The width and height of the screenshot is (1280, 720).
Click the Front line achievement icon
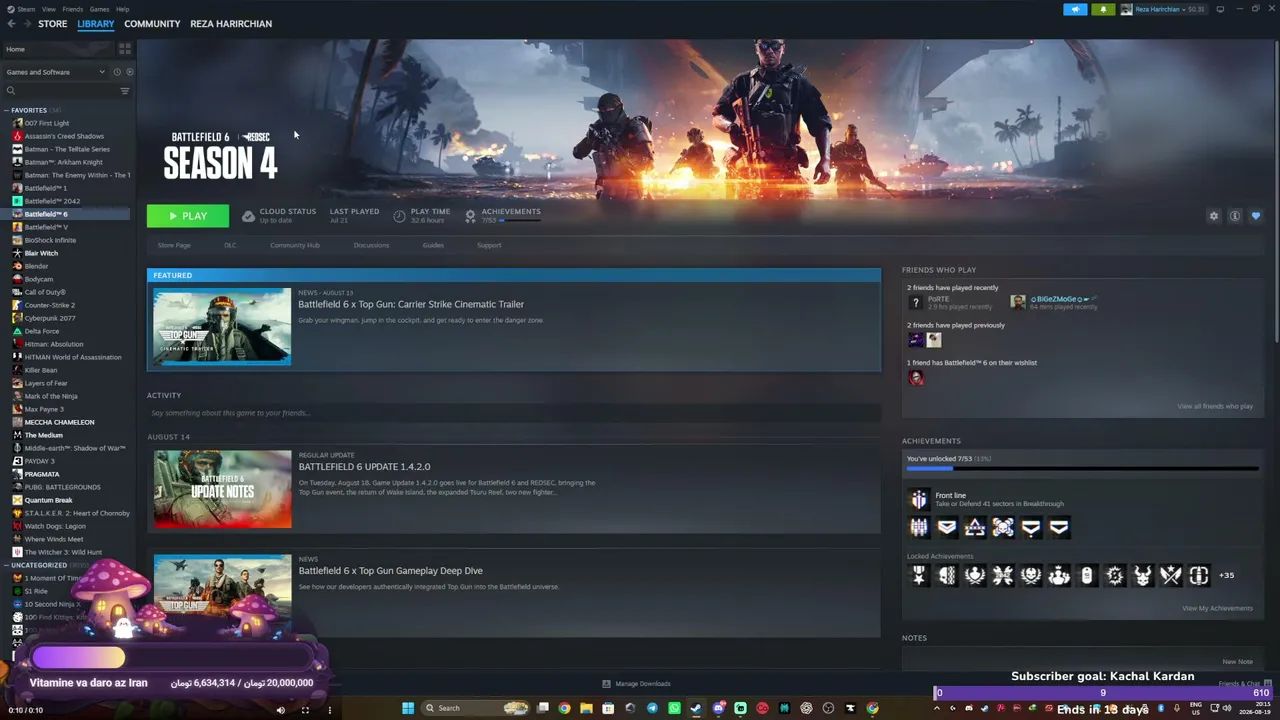[x=919, y=499]
